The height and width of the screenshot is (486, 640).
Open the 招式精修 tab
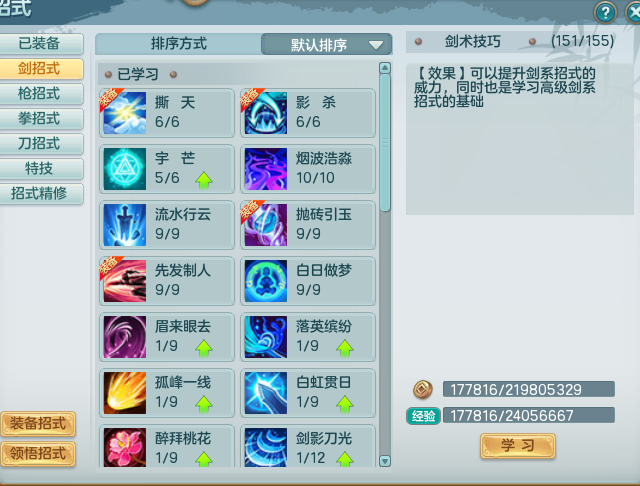pyautogui.click(x=39, y=193)
